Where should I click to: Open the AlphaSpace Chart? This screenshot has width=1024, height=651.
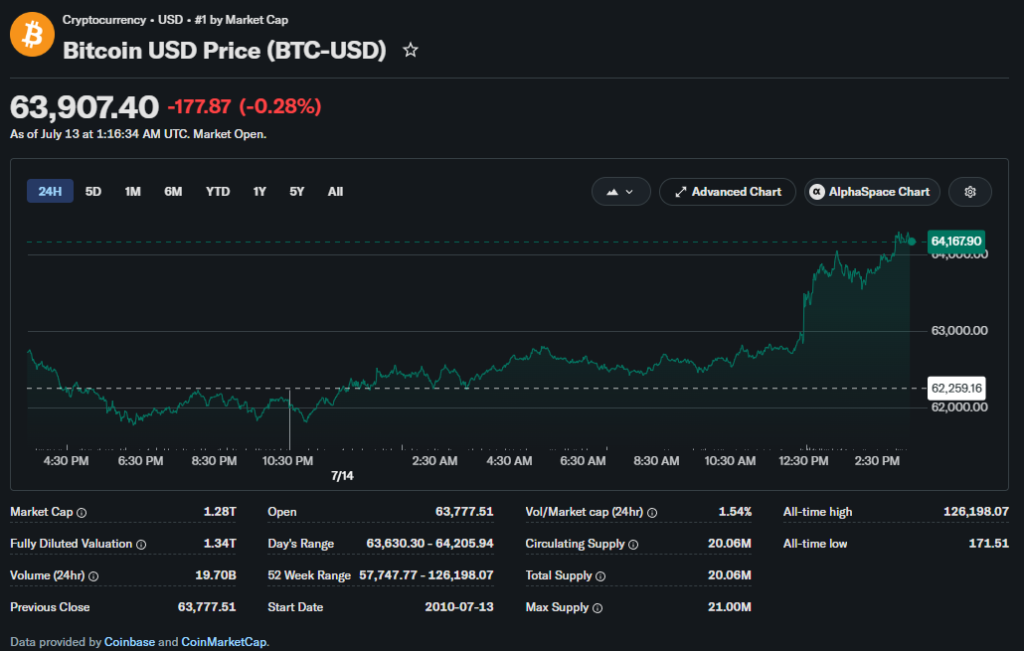point(872,192)
